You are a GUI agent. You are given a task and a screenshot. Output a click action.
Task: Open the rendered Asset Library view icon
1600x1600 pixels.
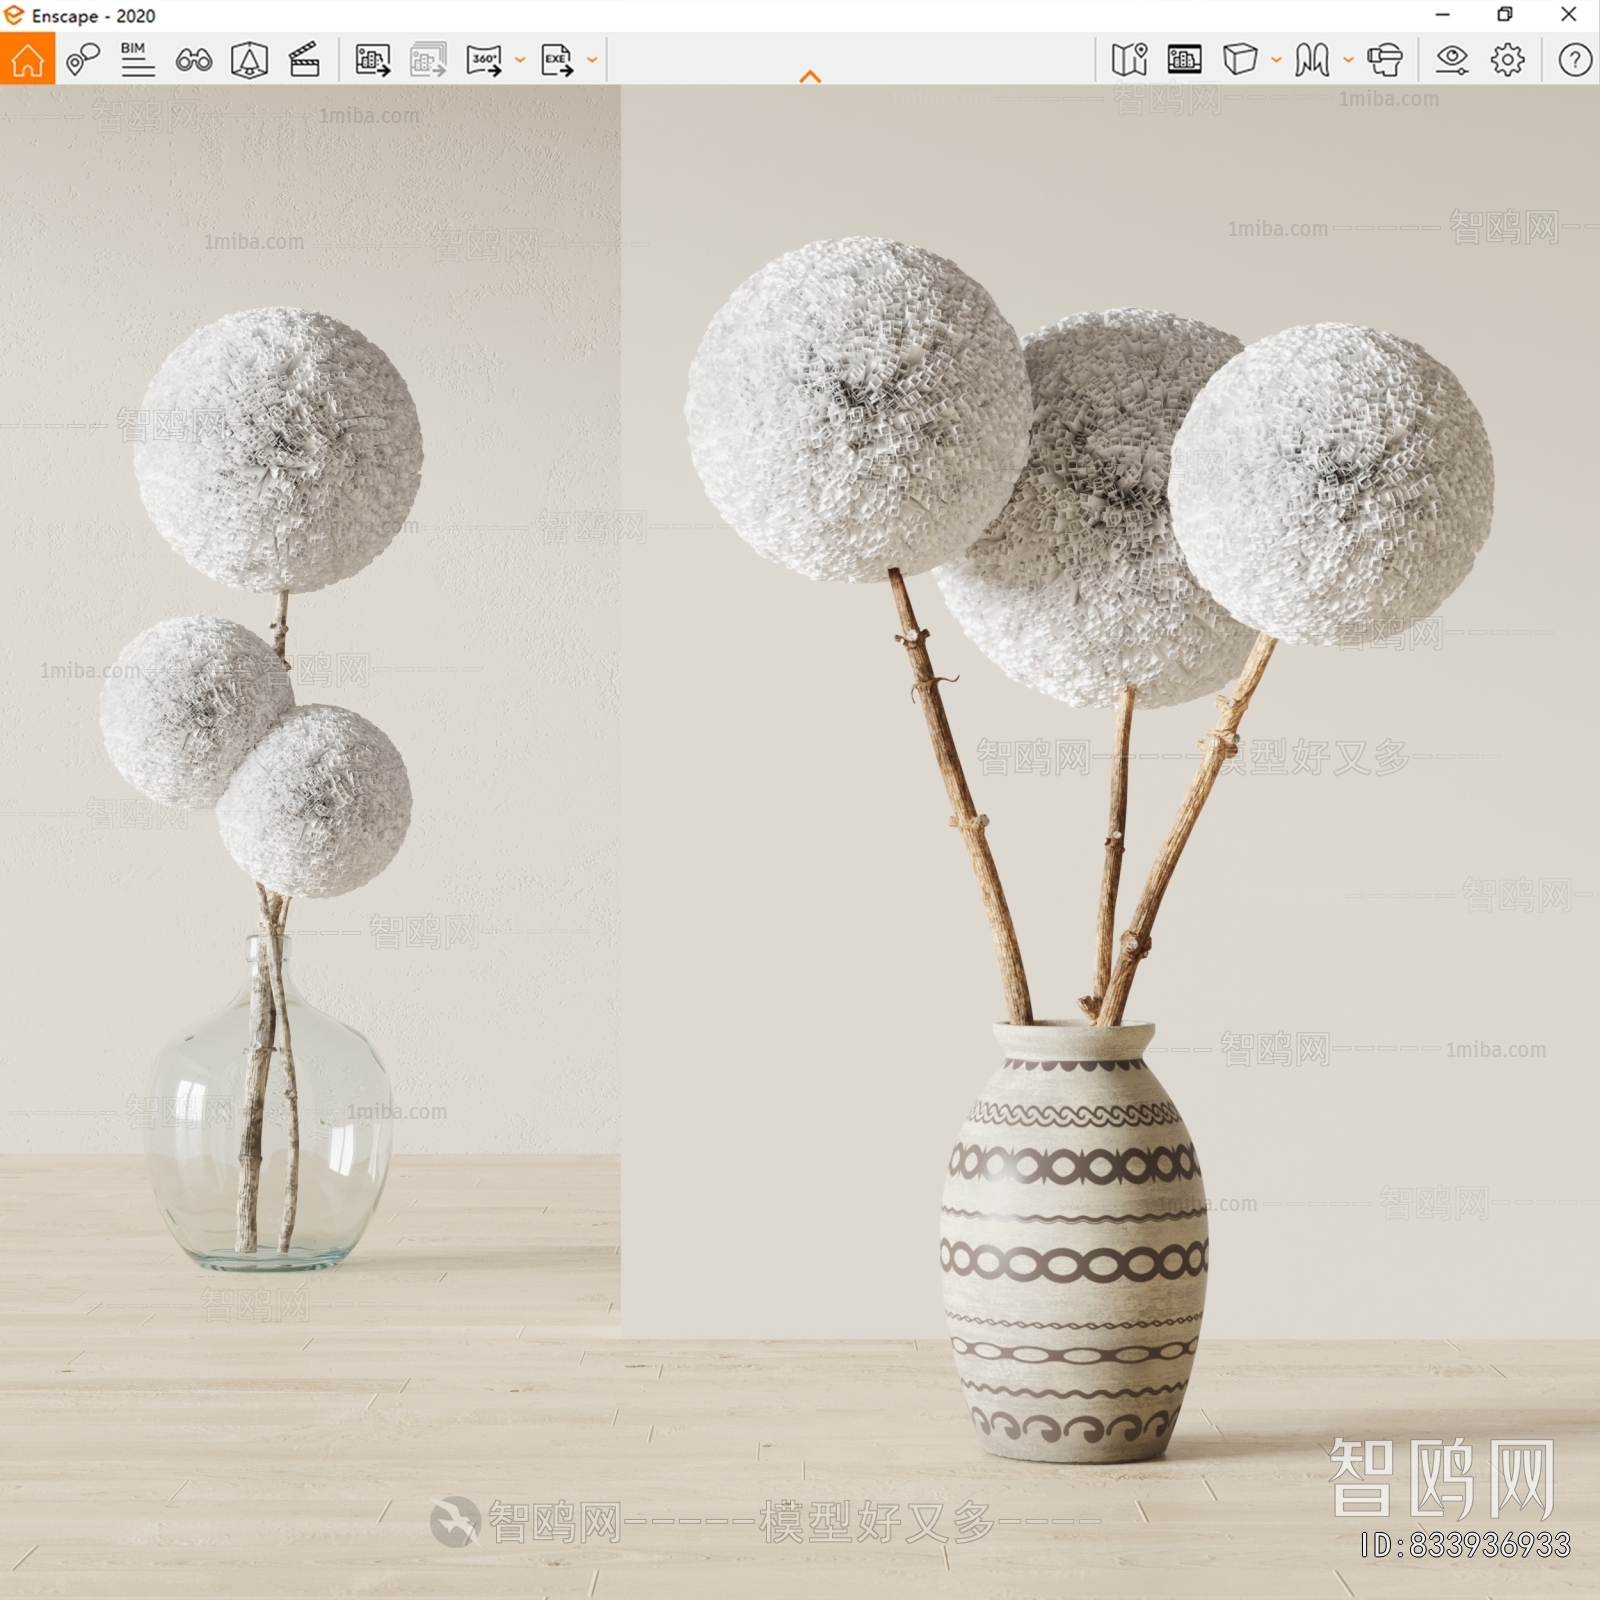click(1184, 59)
